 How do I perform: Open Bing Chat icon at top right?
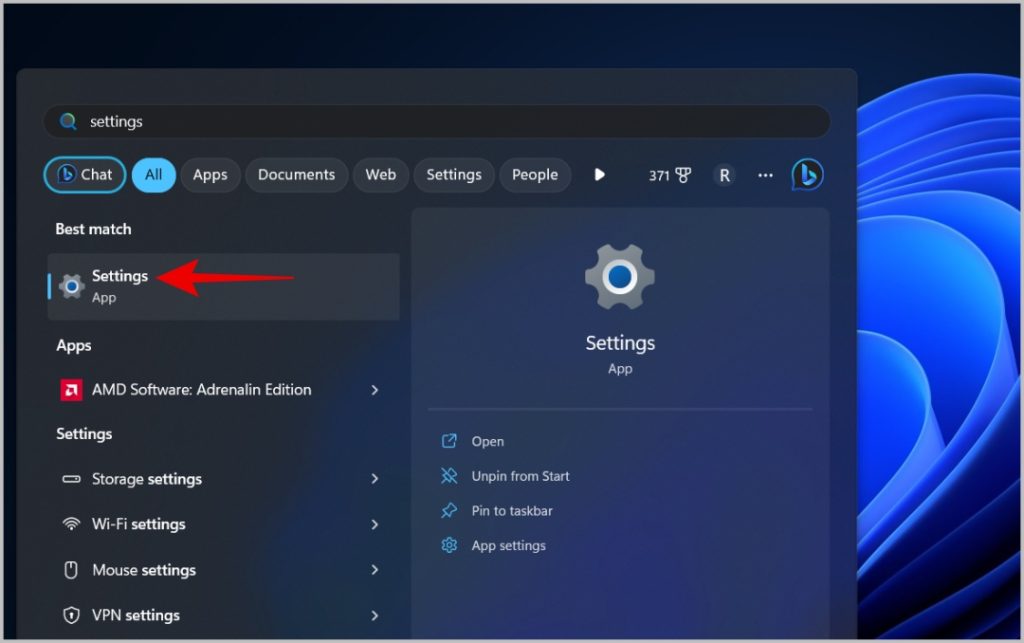click(807, 175)
